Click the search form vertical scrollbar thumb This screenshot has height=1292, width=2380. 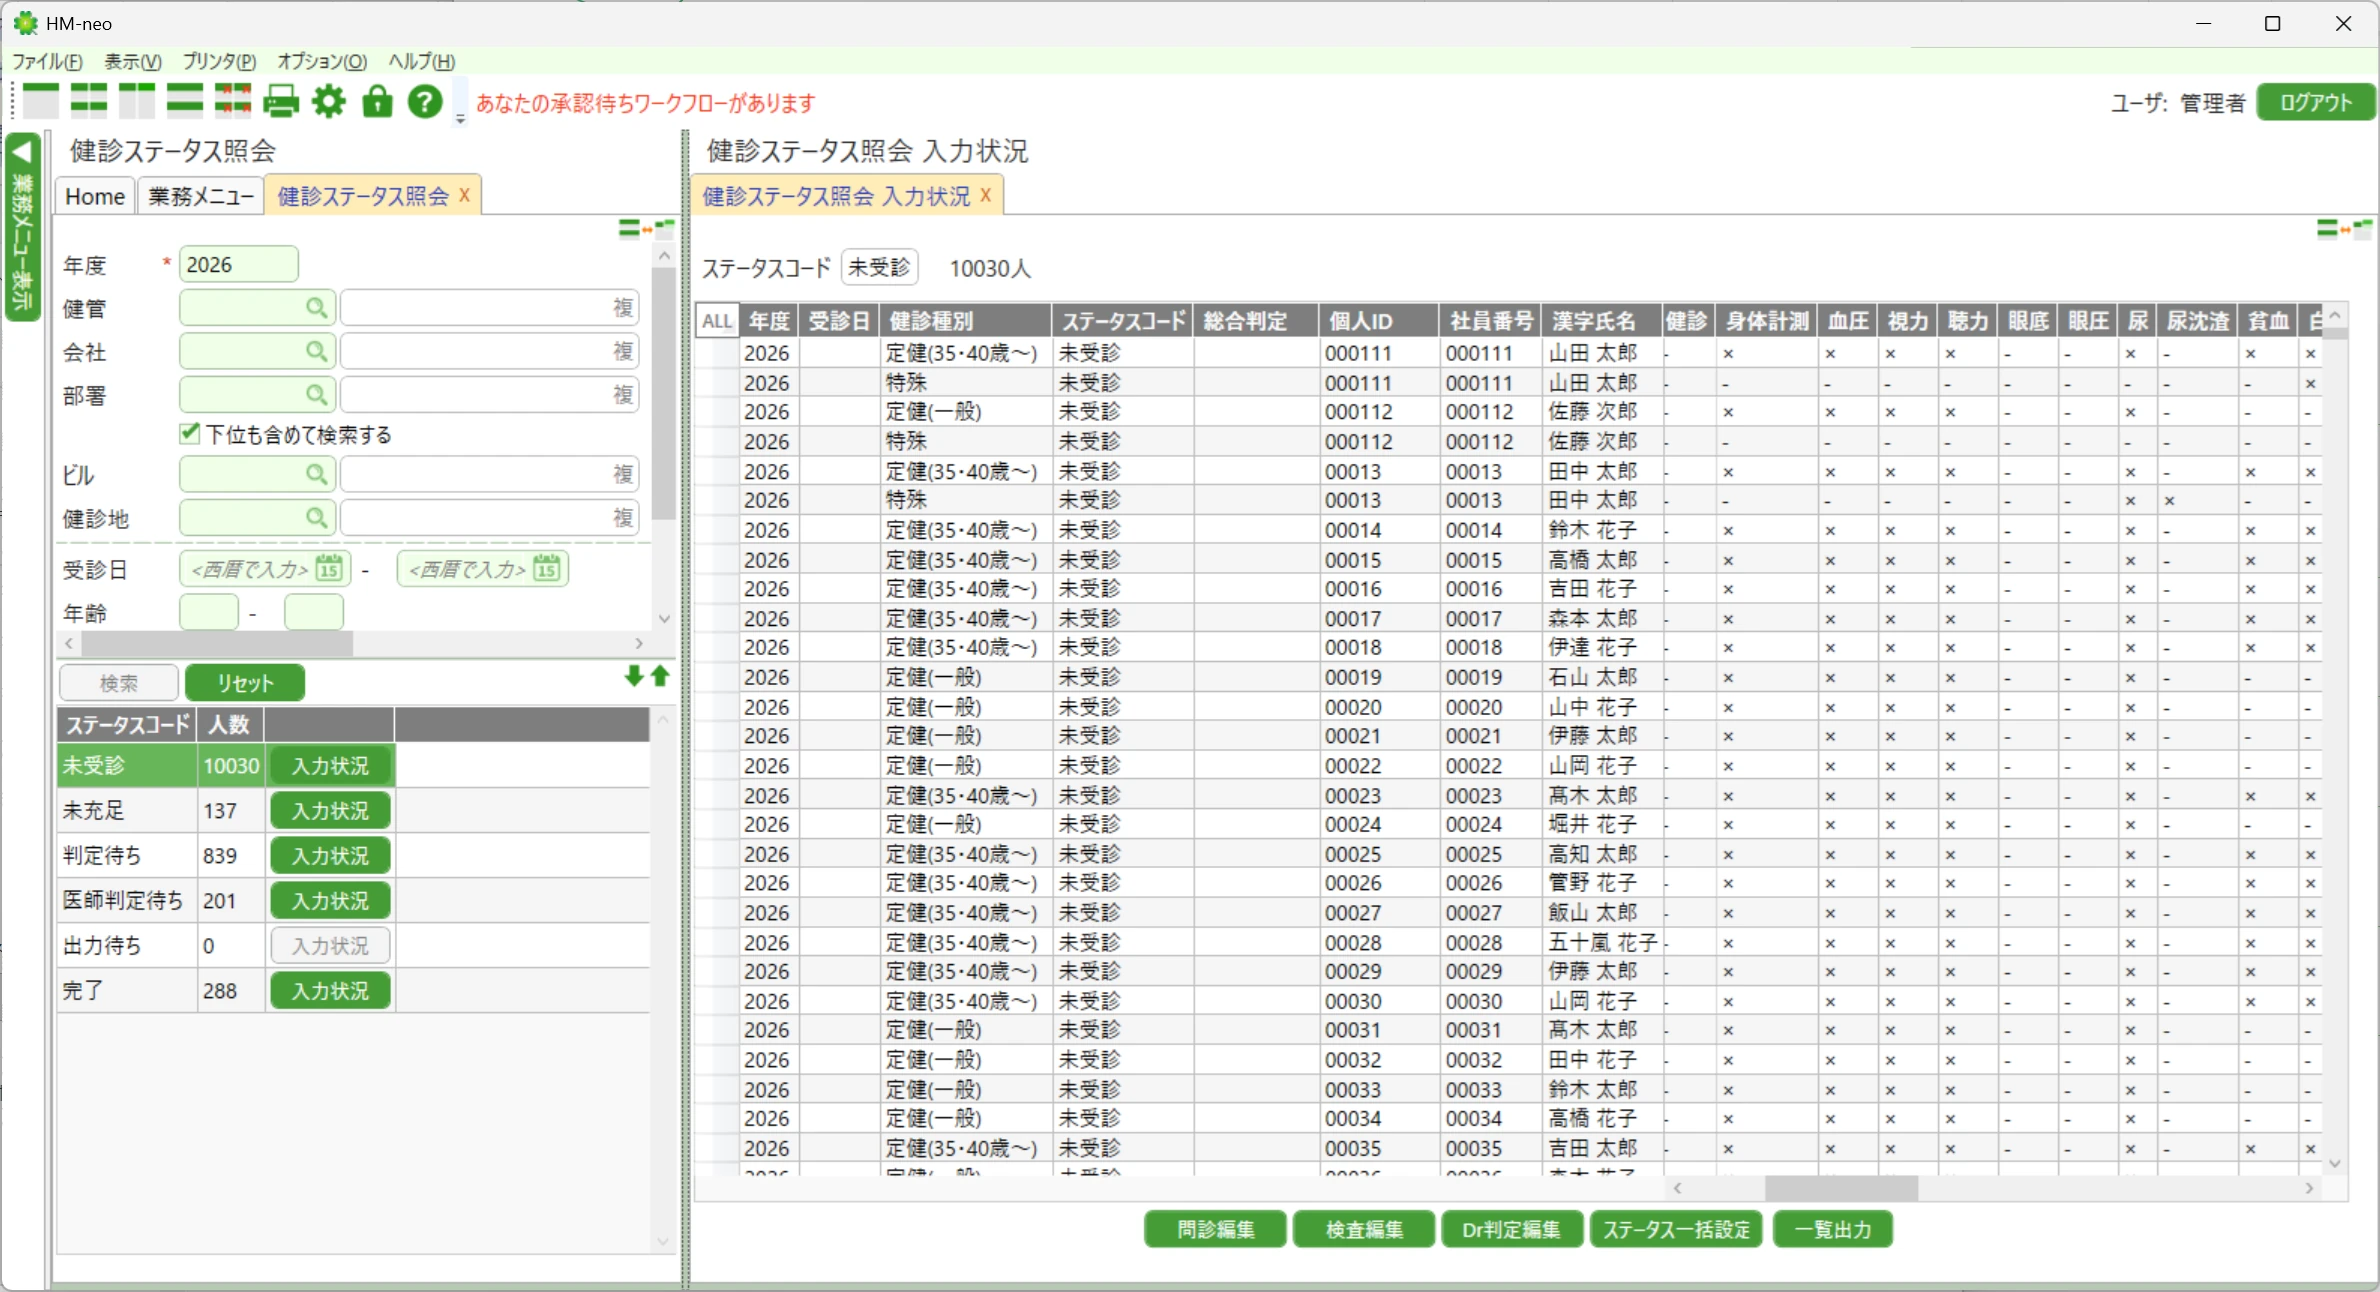(x=663, y=393)
